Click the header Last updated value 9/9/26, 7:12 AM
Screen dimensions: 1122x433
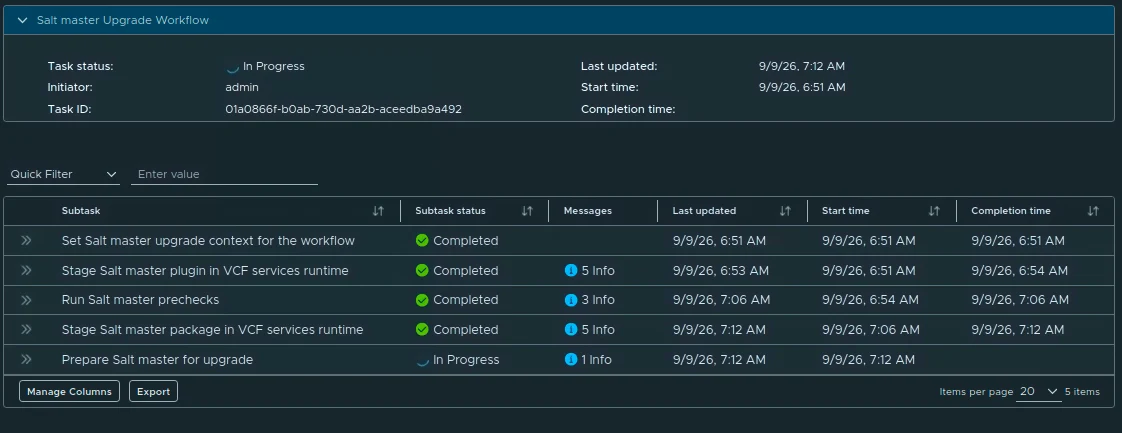click(802, 67)
